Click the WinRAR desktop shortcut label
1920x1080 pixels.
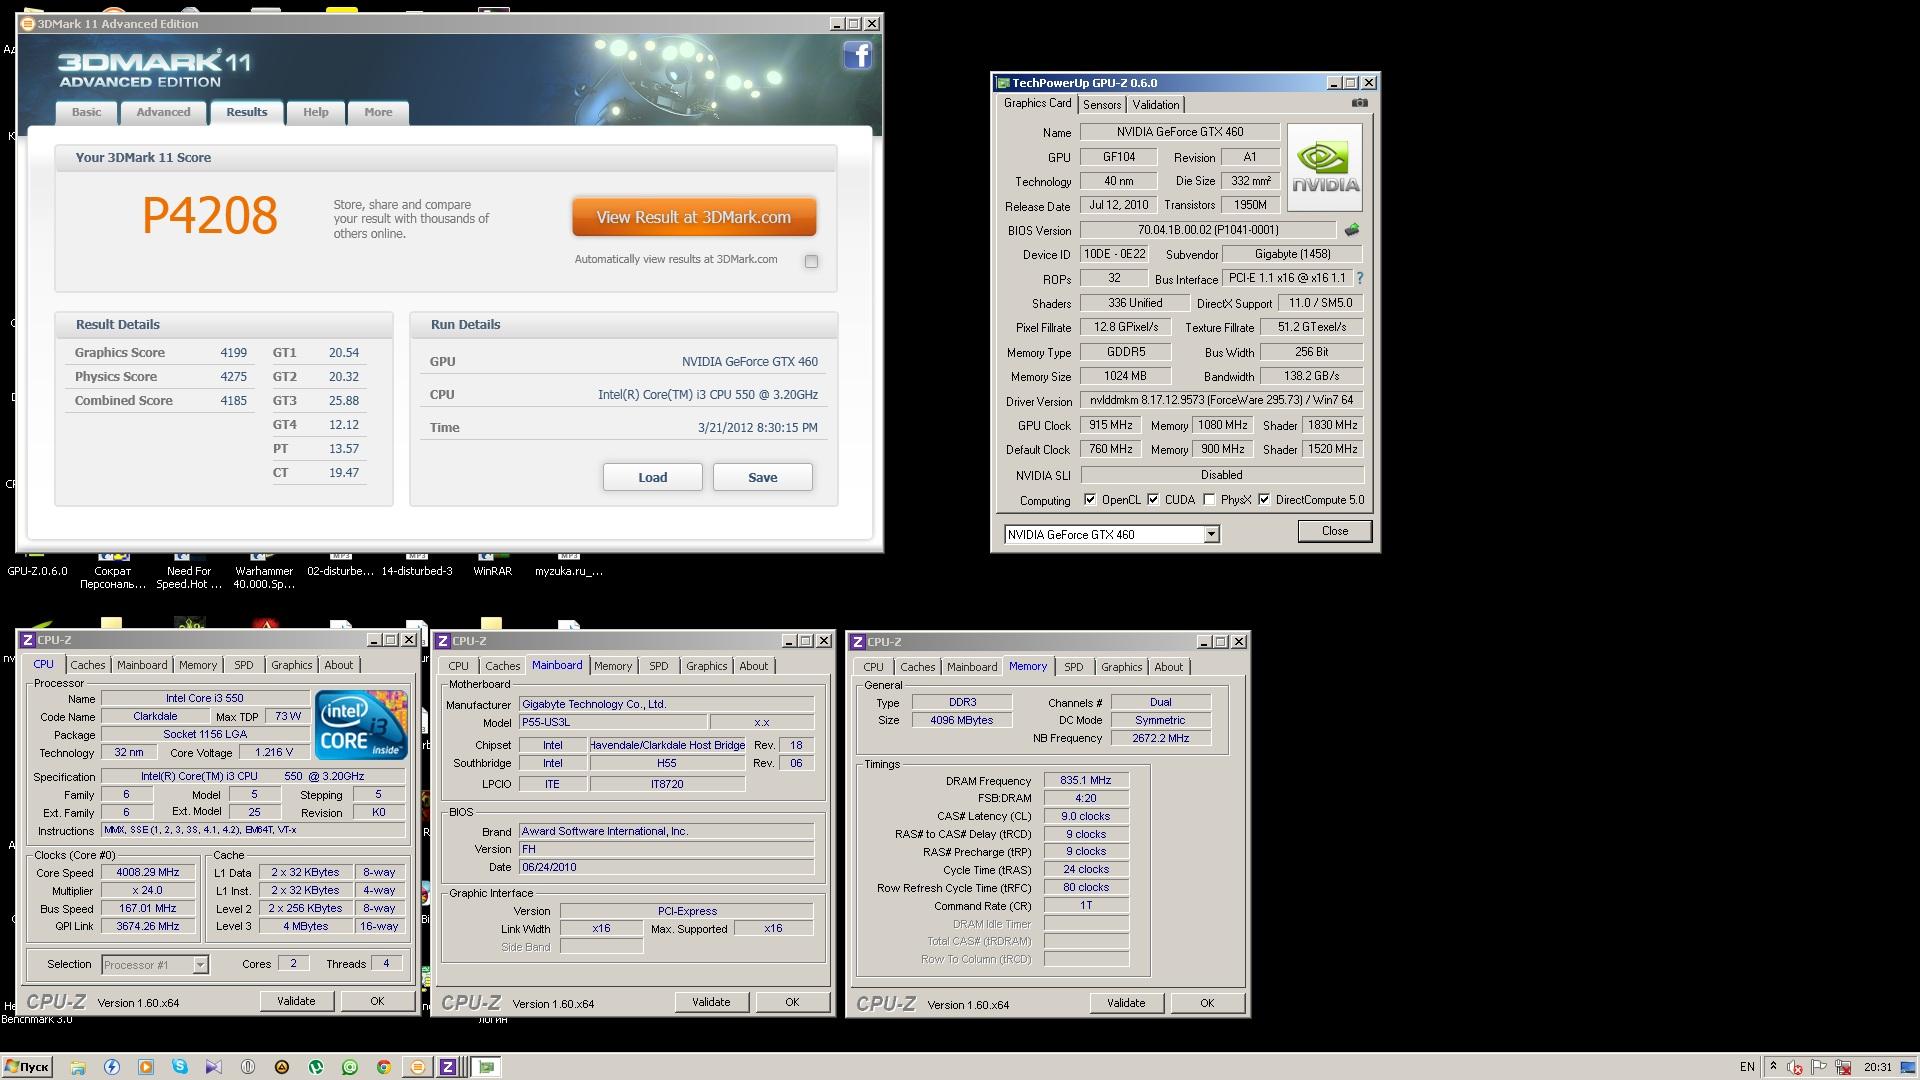click(492, 572)
